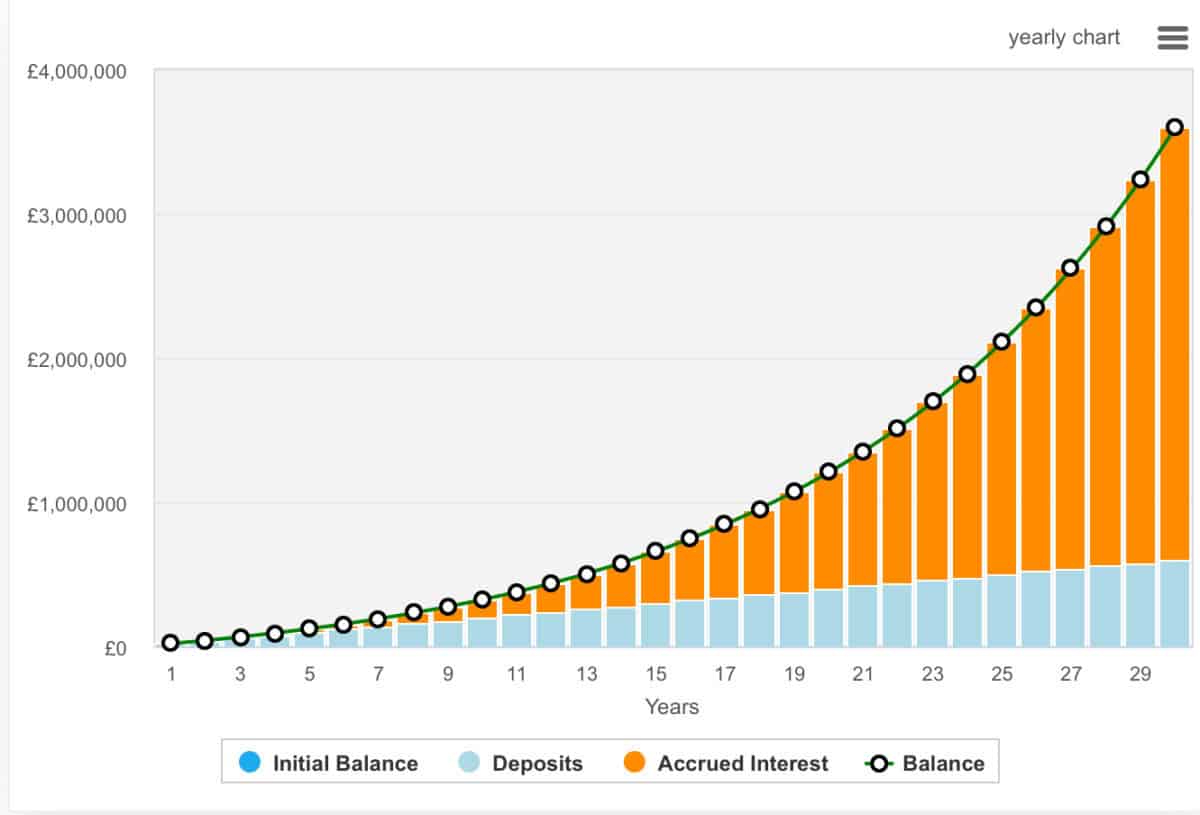Click the deposits bar for year 15
This screenshot has height=815, width=1200.
click(x=656, y=625)
